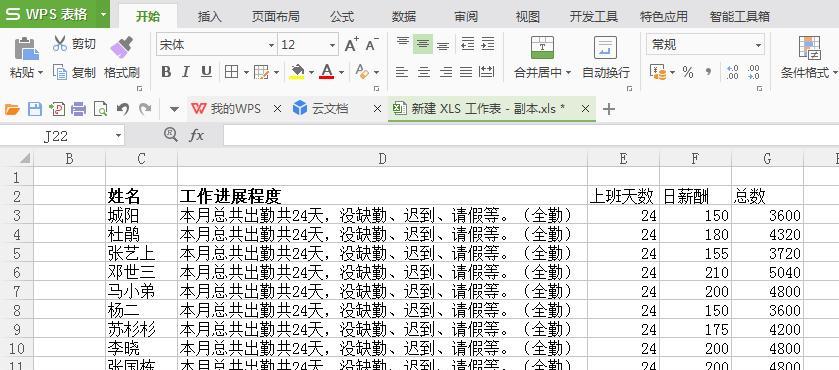Viewport: 839px width, 370px height.
Task: Justify text alignment icon
Action: (466, 72)
